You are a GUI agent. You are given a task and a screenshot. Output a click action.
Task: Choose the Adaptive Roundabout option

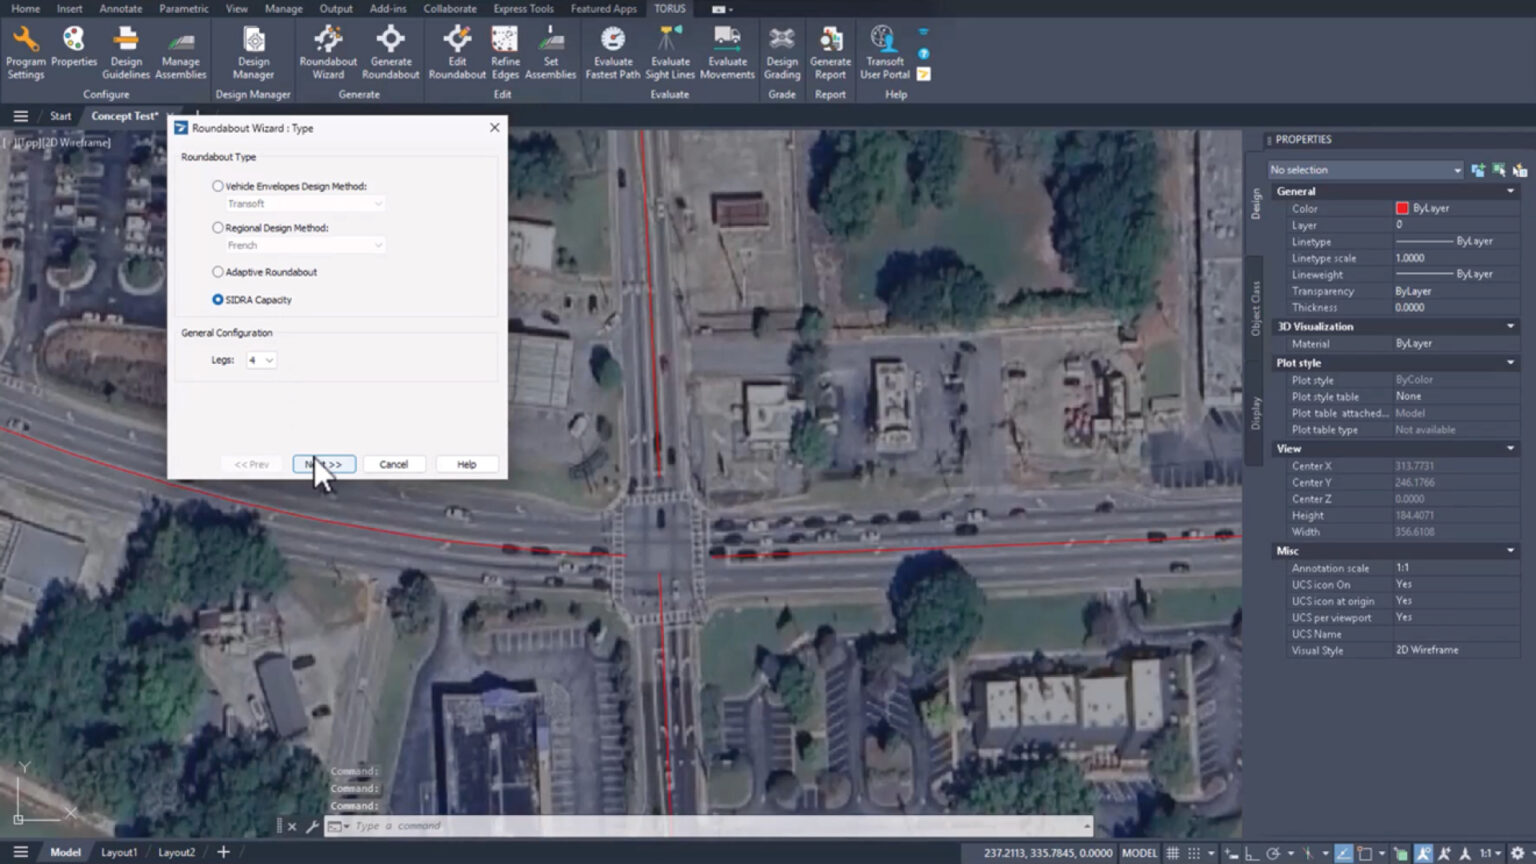point(217,271)
